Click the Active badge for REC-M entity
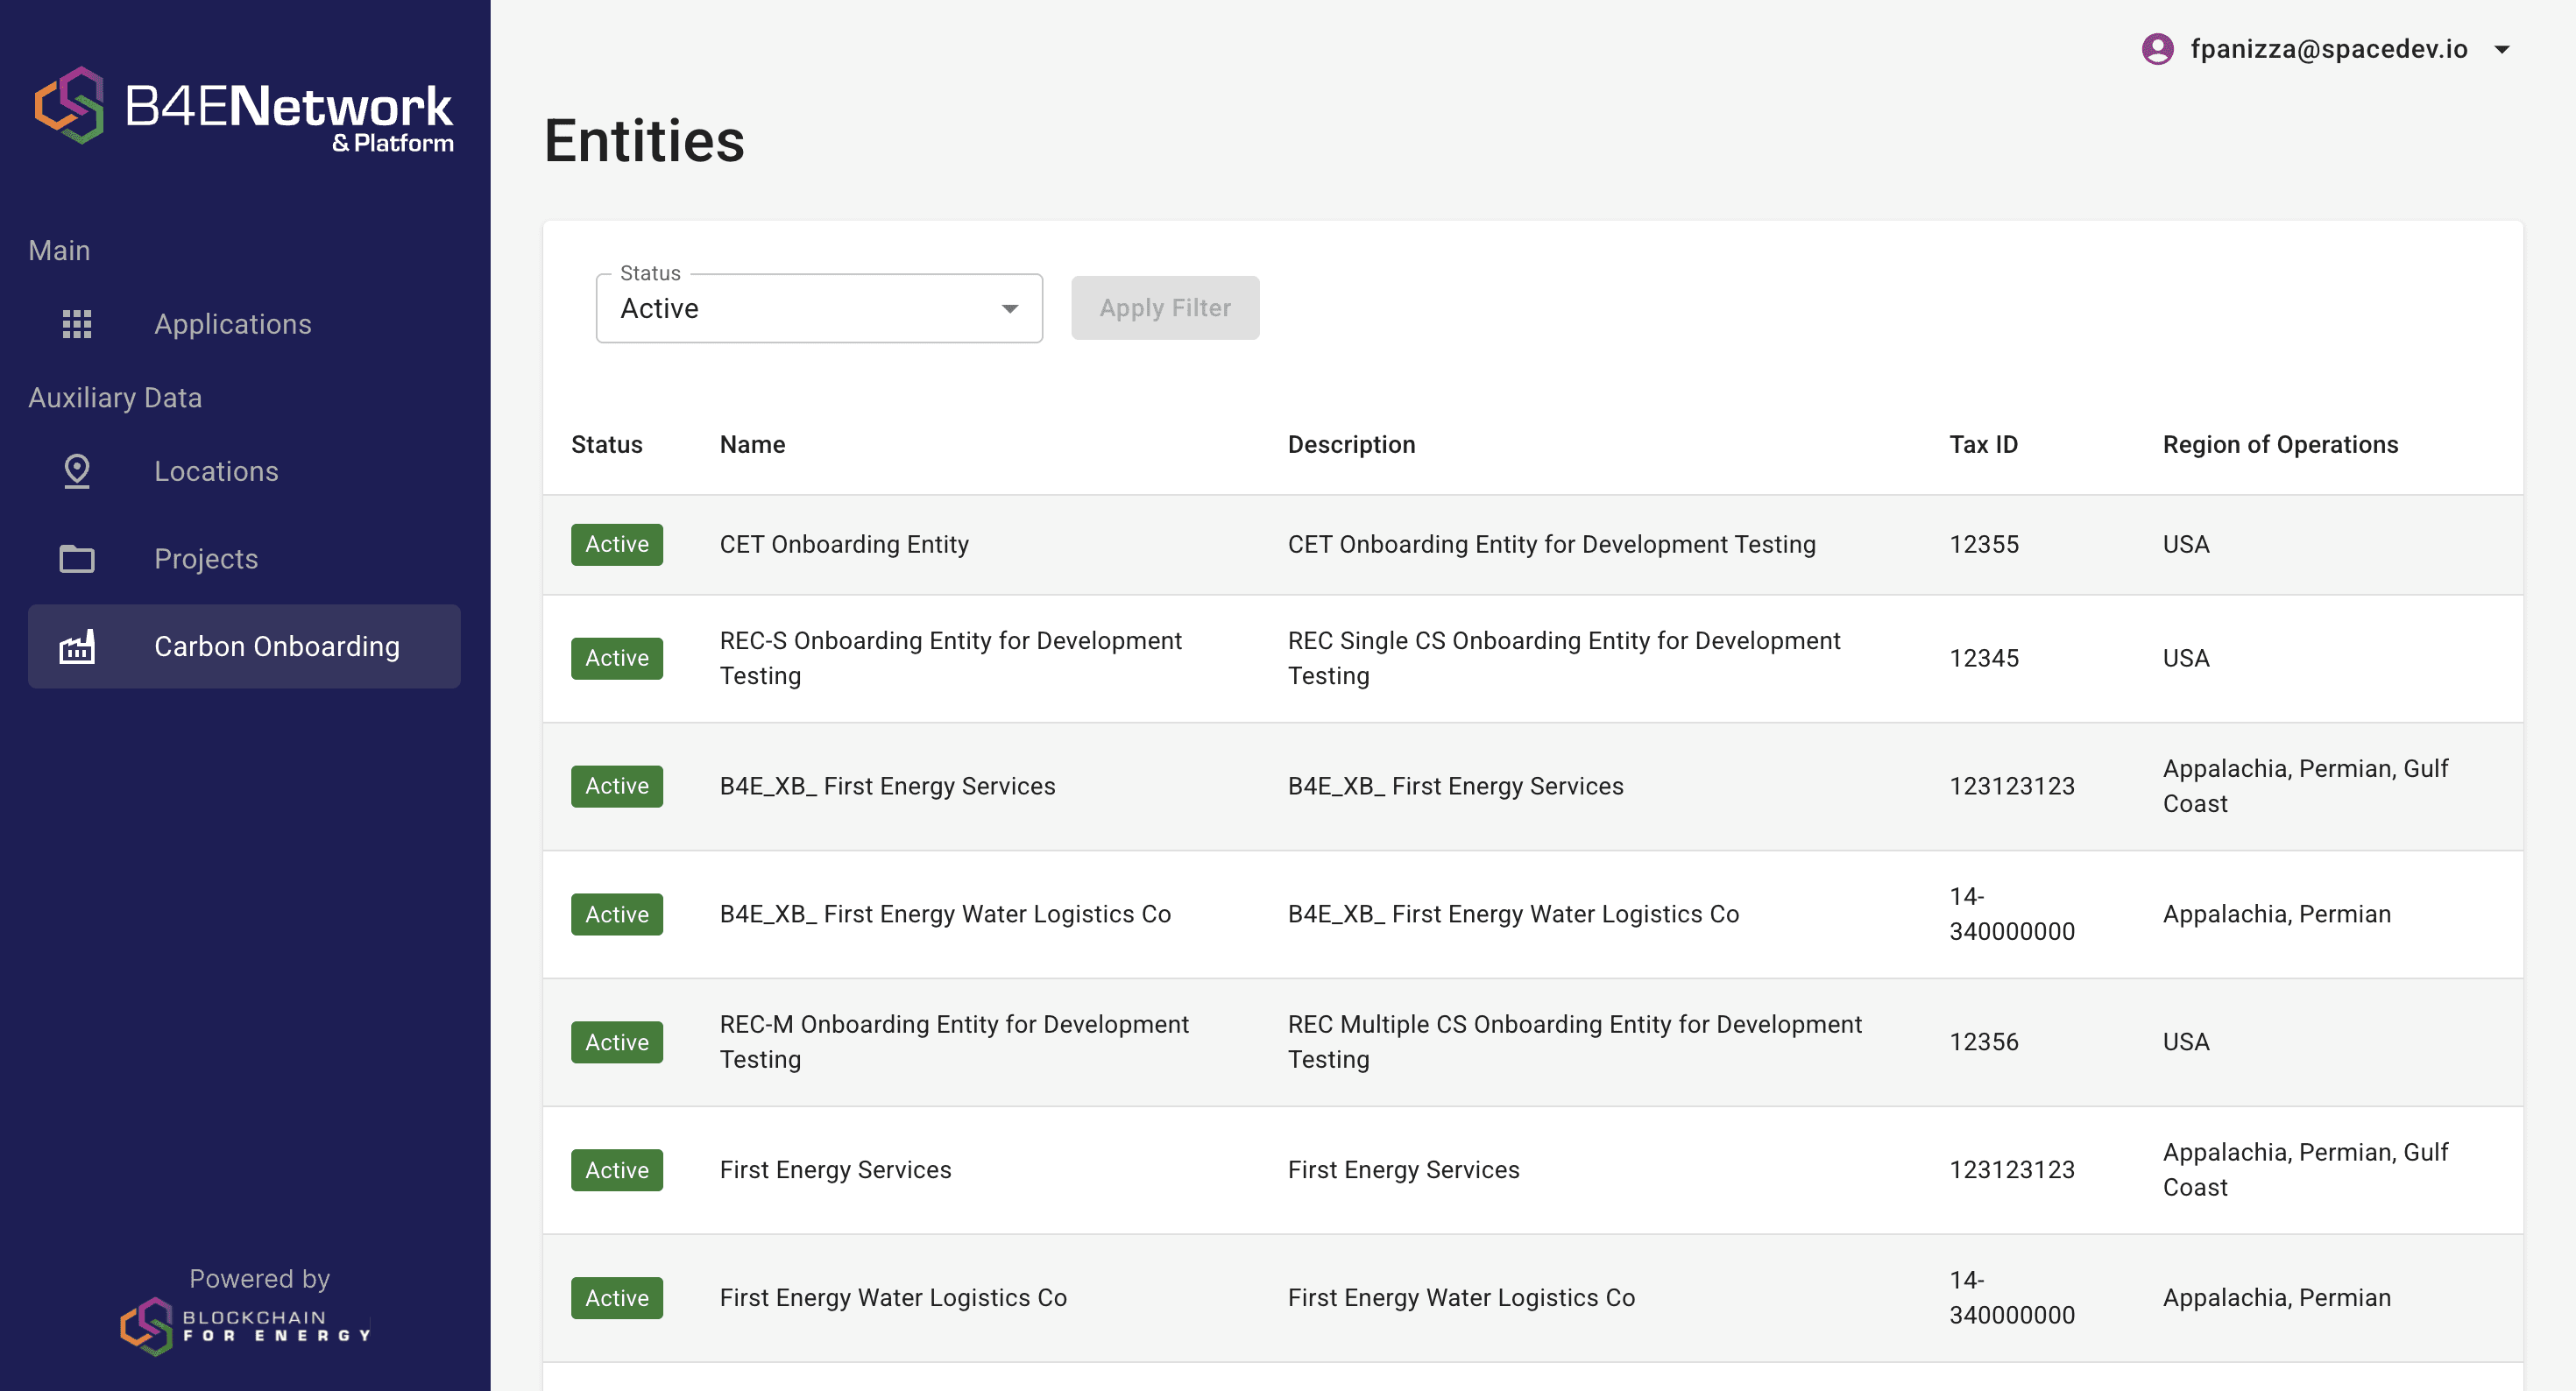 (x=616, y=1042)
